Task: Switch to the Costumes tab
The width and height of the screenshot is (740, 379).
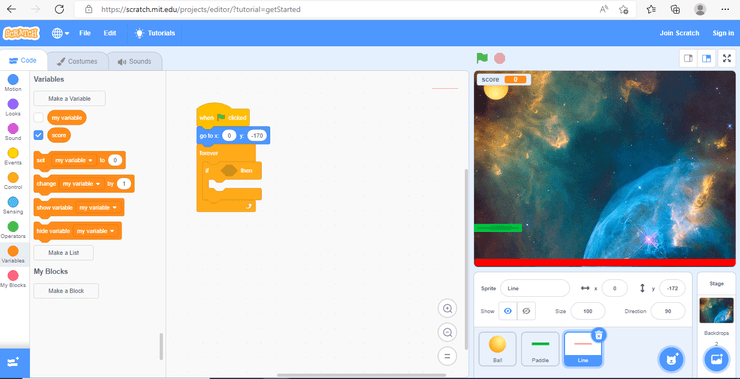Action: click(x=77, y=61)
